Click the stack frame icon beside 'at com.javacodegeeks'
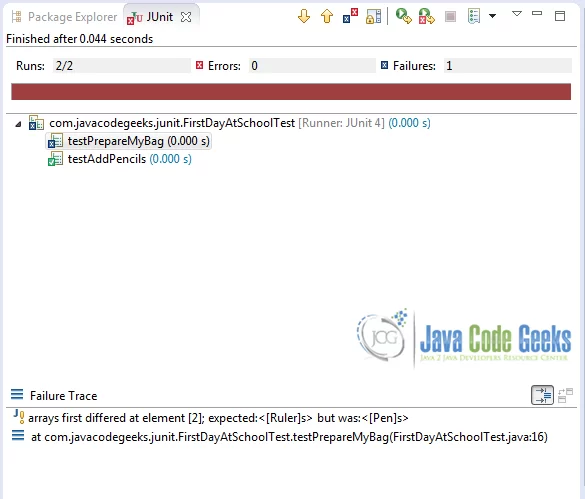 coord(18,436)
